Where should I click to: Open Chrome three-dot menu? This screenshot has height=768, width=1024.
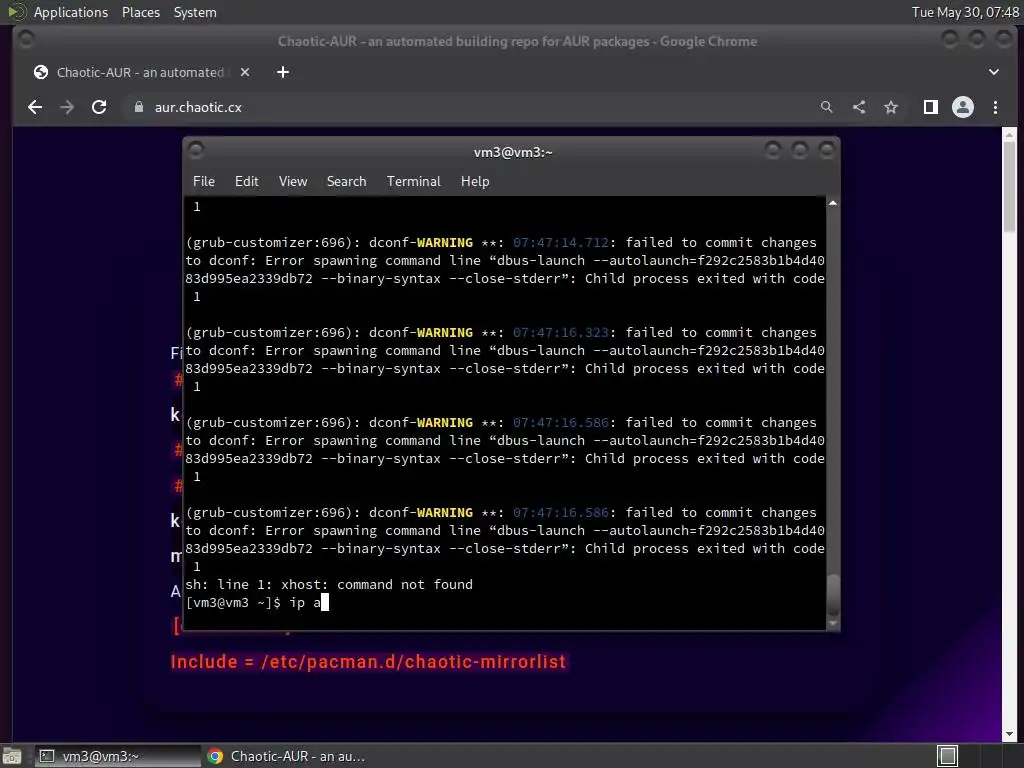tap(995, 107)
